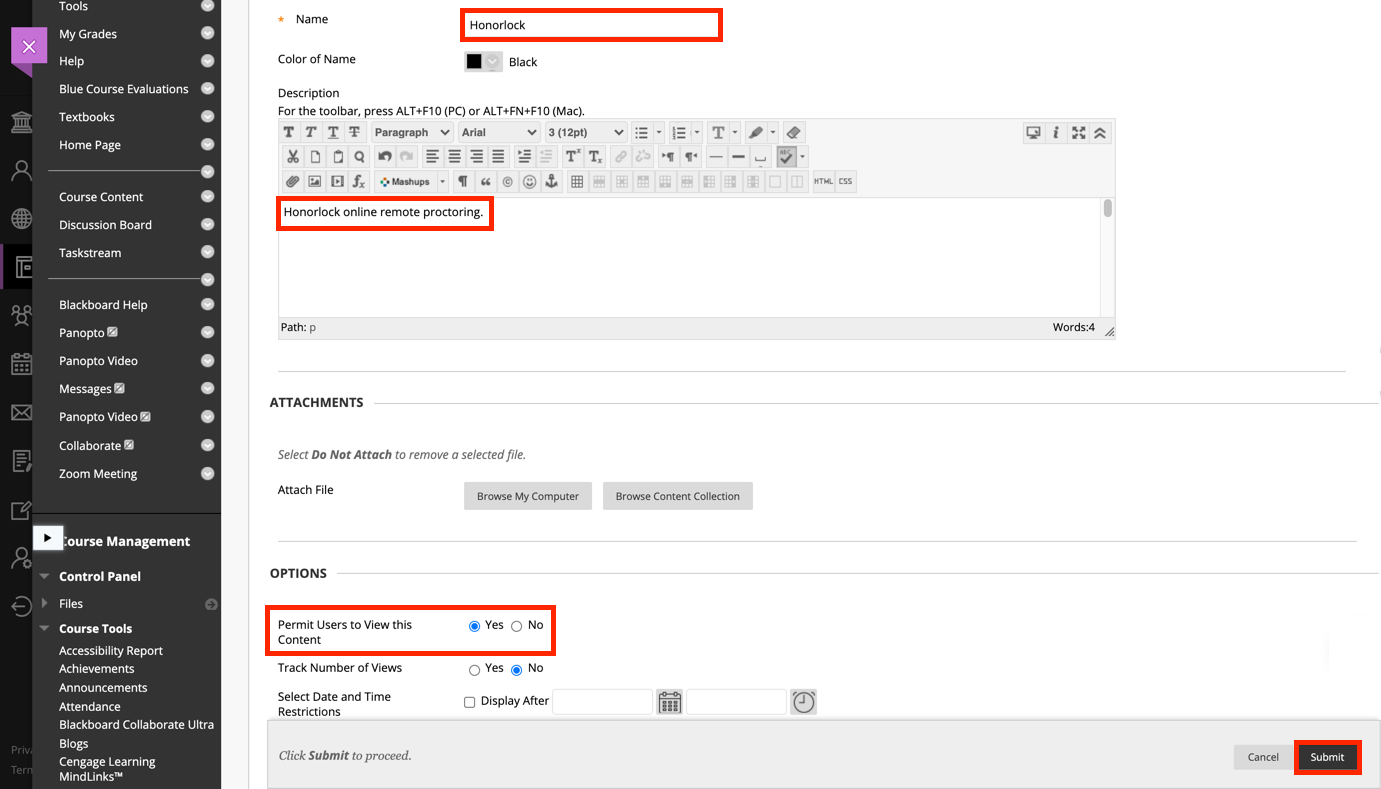Launch the math equation editor
1381x789 pixels.
(359, 182)
